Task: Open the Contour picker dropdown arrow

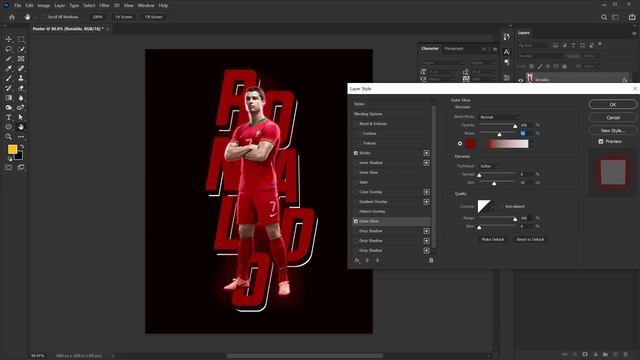Action: coord(493,207)
